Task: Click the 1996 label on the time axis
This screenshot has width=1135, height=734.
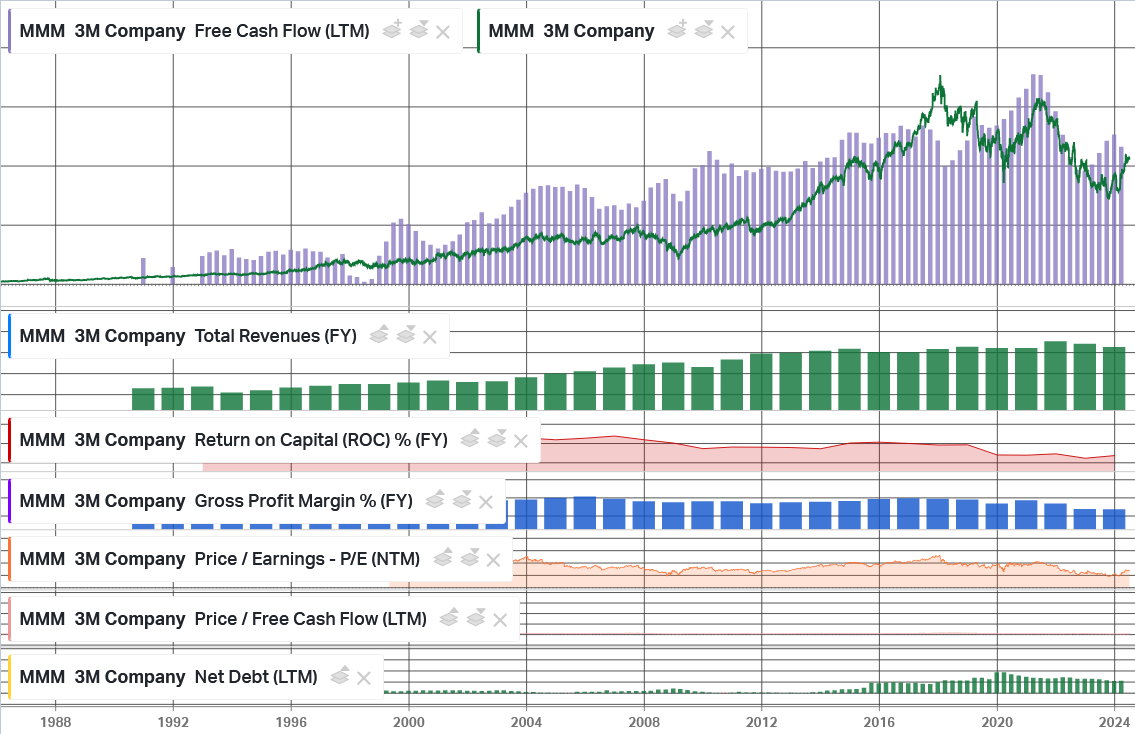Action: pos(291,722)
